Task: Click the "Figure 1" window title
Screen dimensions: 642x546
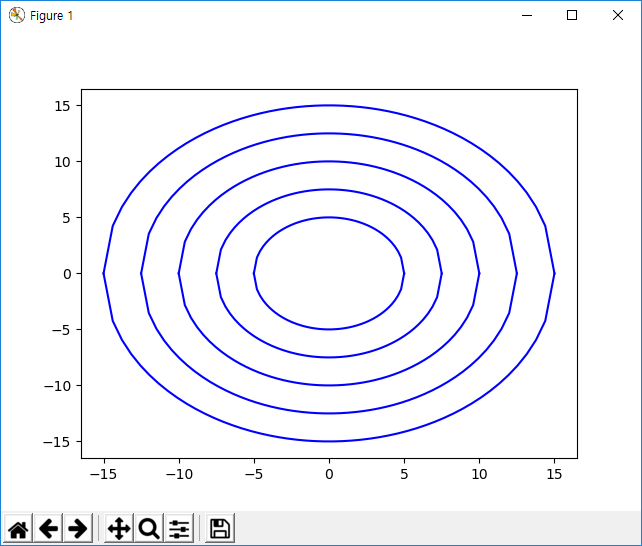Action: point(51,16)
